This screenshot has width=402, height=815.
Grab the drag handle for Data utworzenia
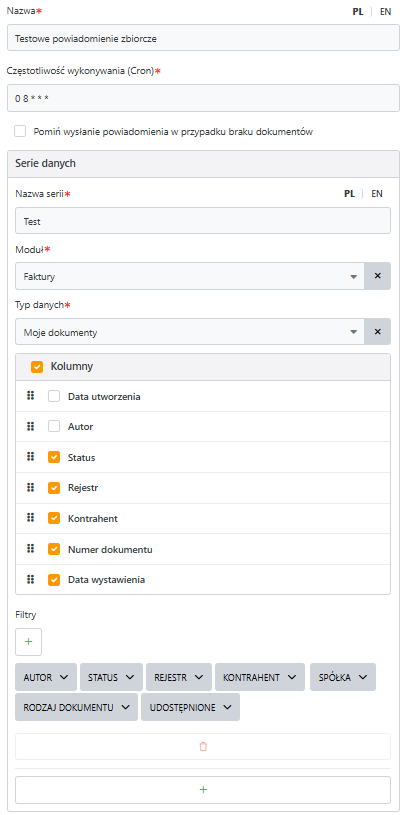pyautogui.click(x=30, y=396)
